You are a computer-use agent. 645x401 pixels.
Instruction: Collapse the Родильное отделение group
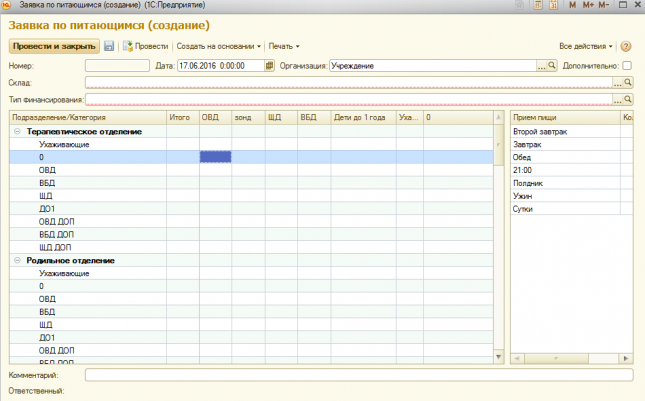pyautogui.click(x=17, y=260)
